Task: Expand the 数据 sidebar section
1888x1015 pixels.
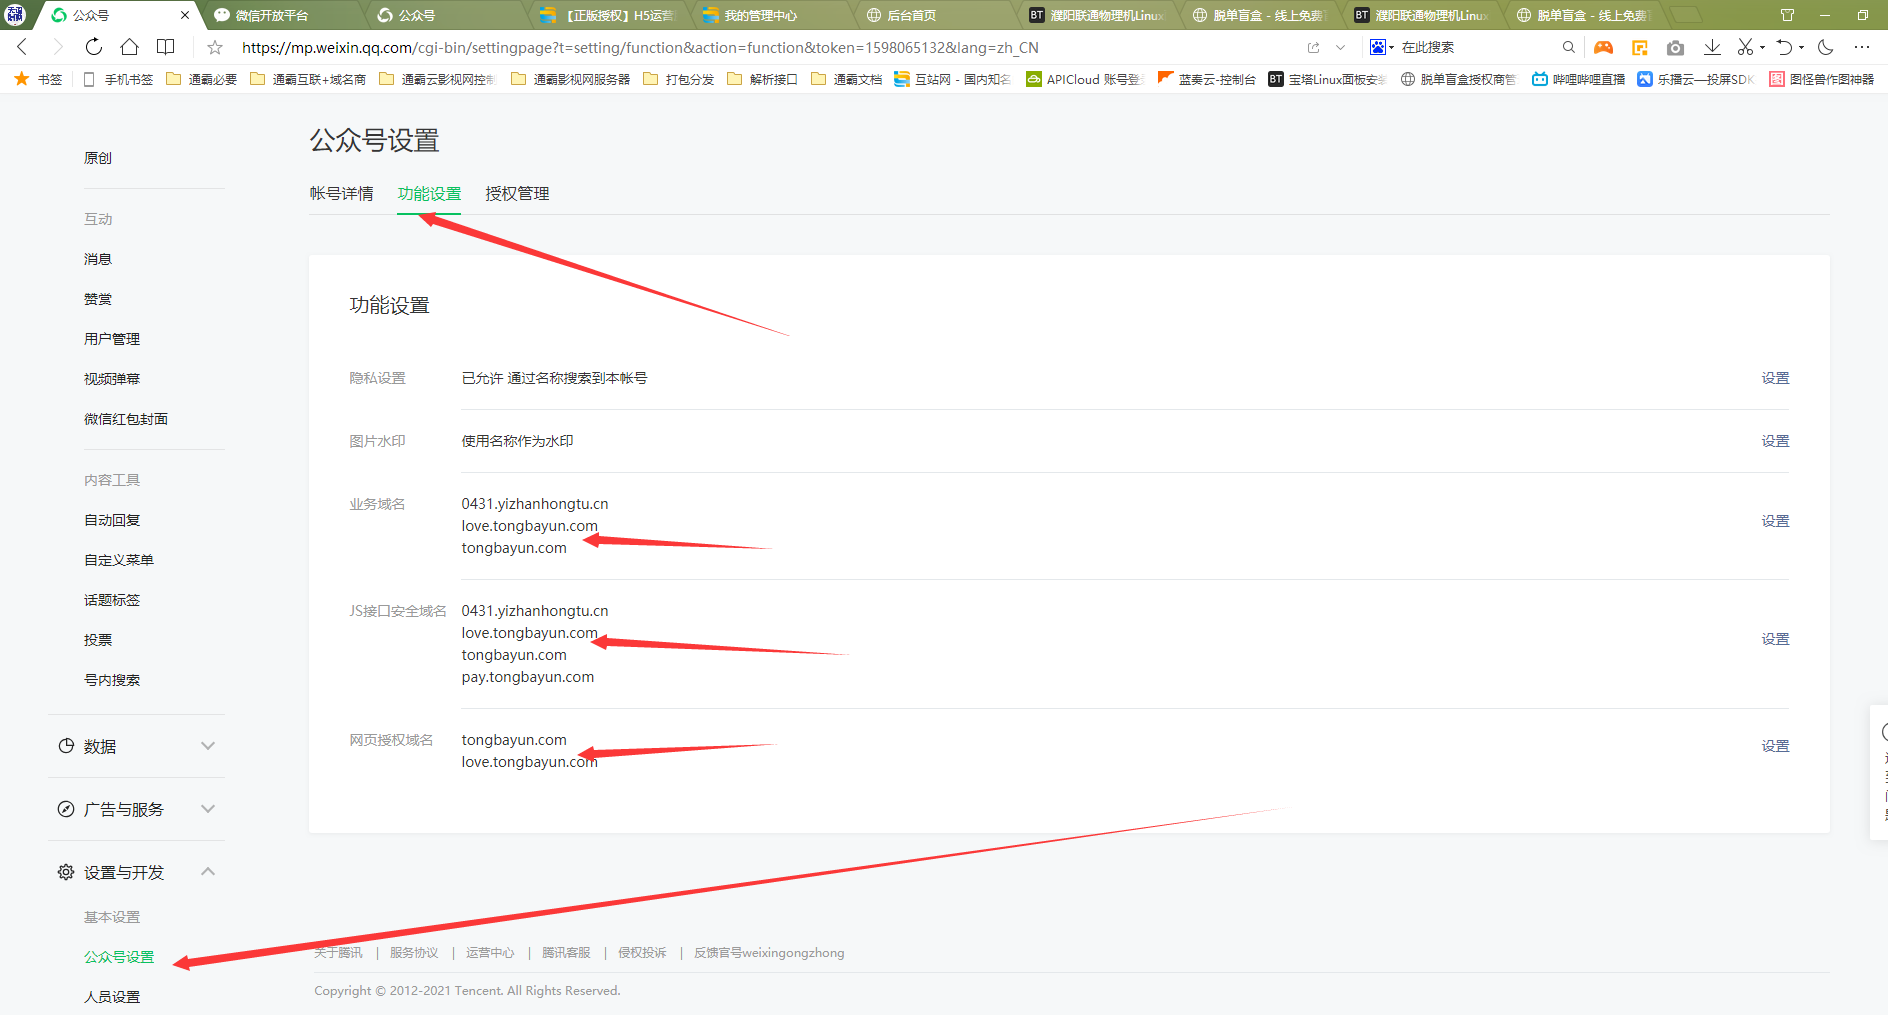Action: coord(136,746)
